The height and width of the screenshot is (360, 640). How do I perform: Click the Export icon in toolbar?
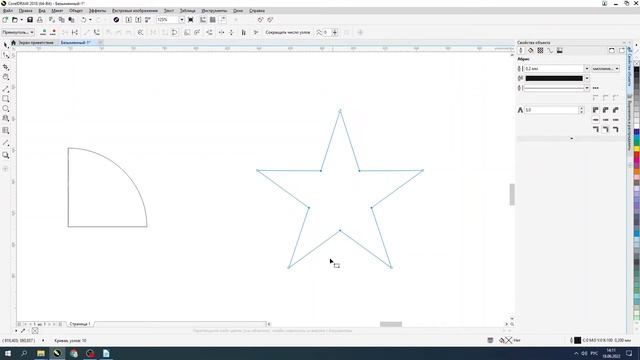click(x=138, y=20)
